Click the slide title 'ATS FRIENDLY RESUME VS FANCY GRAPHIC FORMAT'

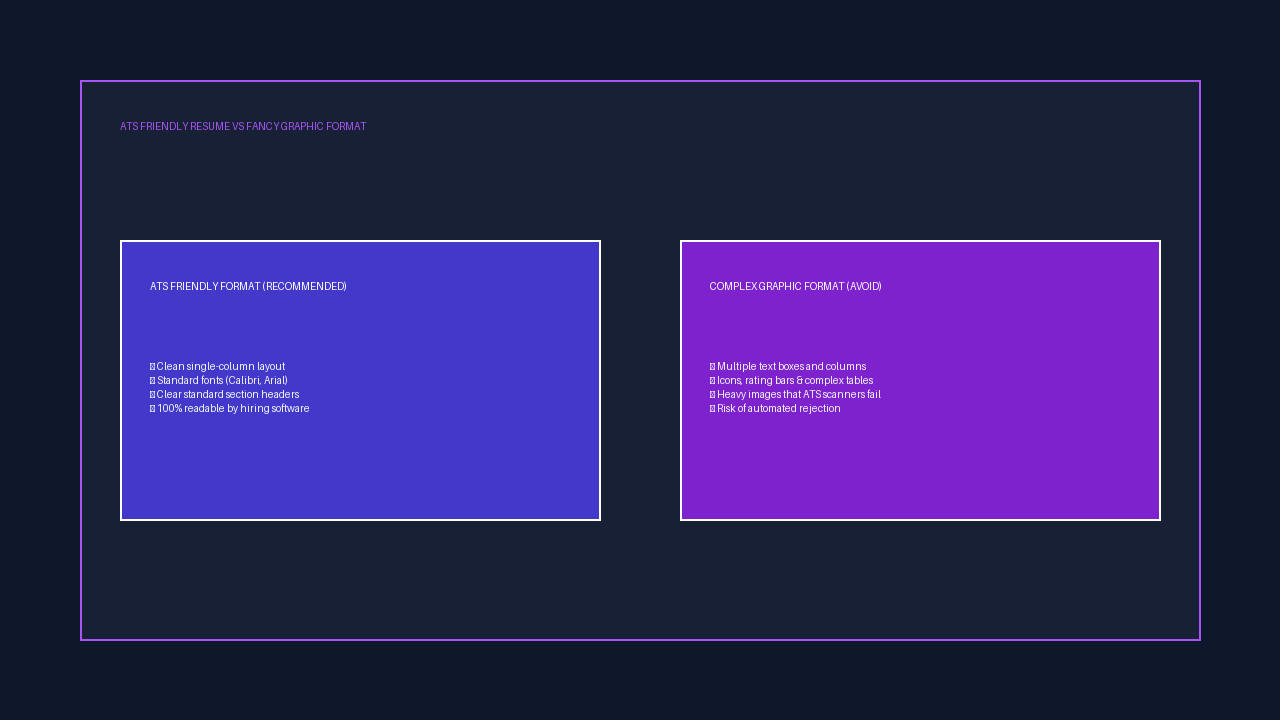pyautogui.click(x=243, y=127)
